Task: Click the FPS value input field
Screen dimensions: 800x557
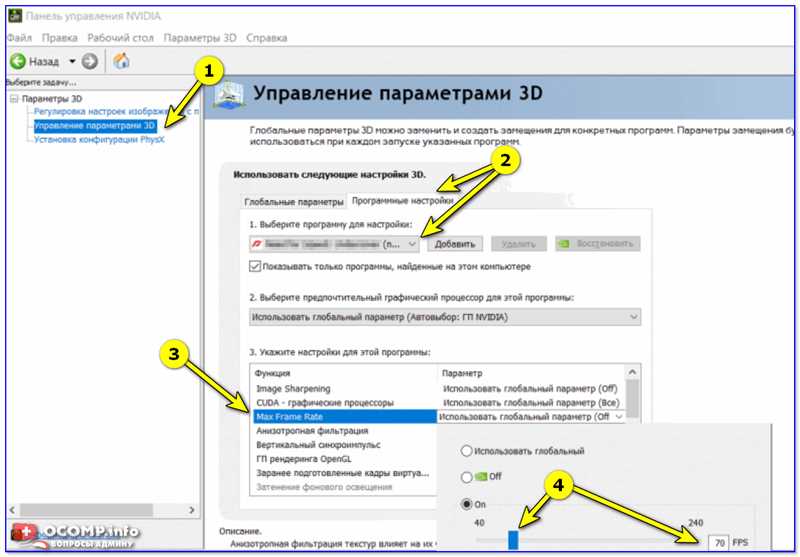Action: click(718, 543)
